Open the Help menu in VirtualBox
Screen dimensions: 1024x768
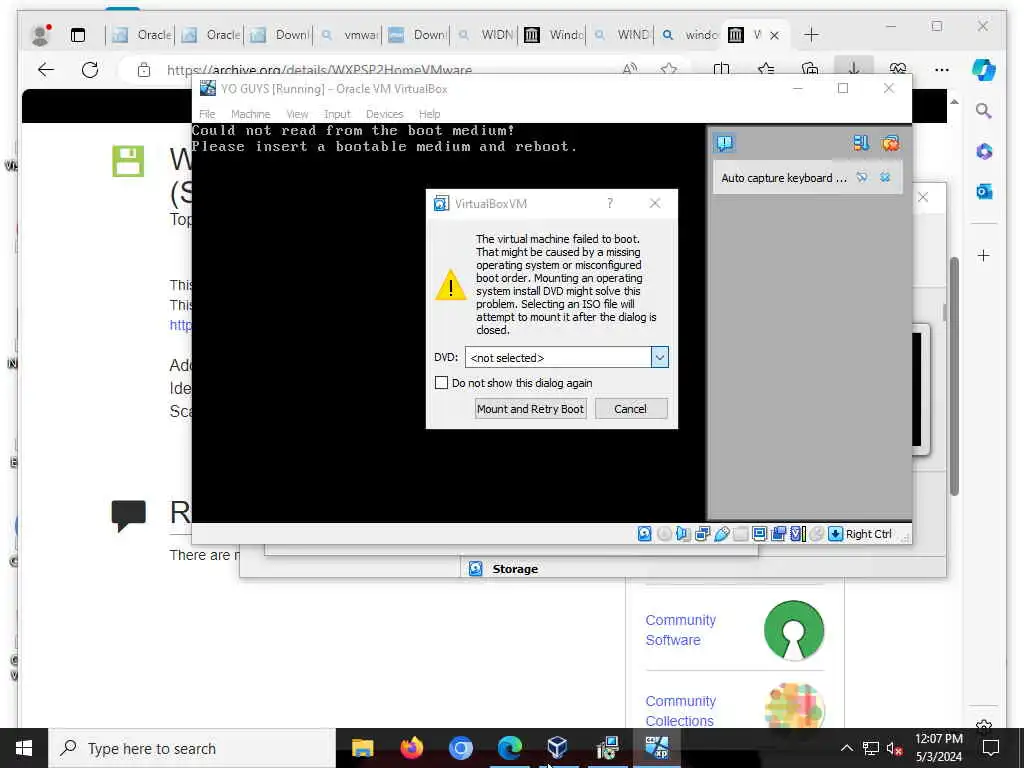tap(429, 114)
